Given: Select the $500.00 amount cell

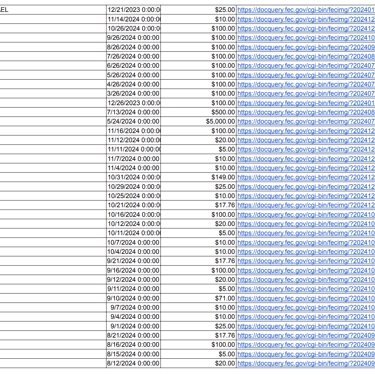Looking at the screenshot, I should (x=199, y=112).
